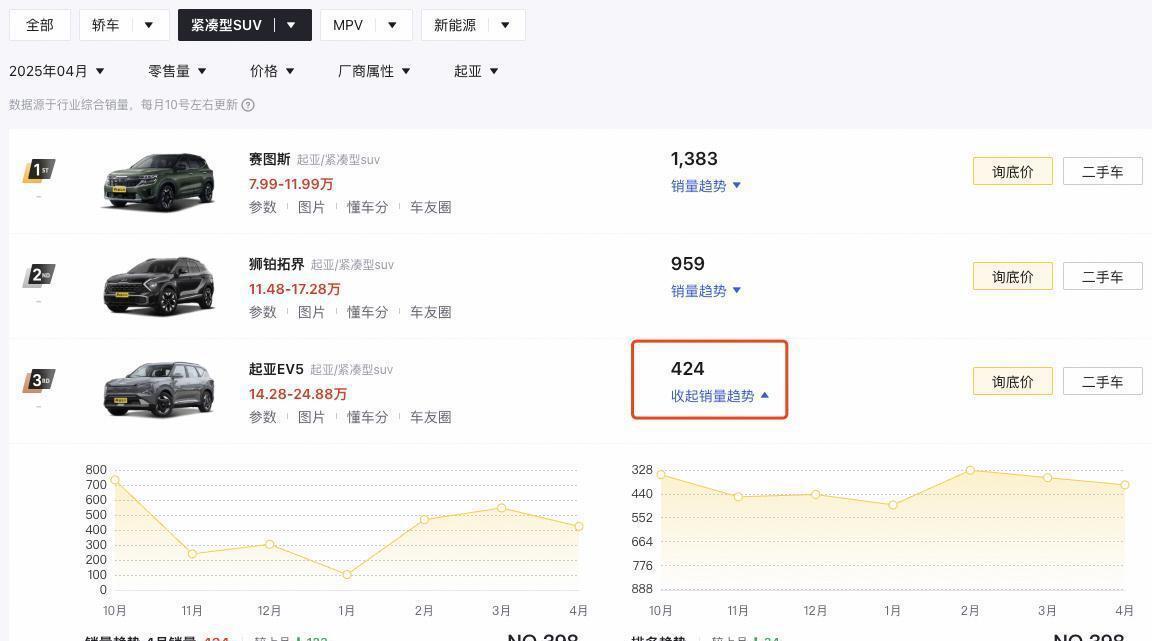This screenshot has width=1152, height=641.
Task: Click the 10月 data point on sales chart
Action: 115,480
